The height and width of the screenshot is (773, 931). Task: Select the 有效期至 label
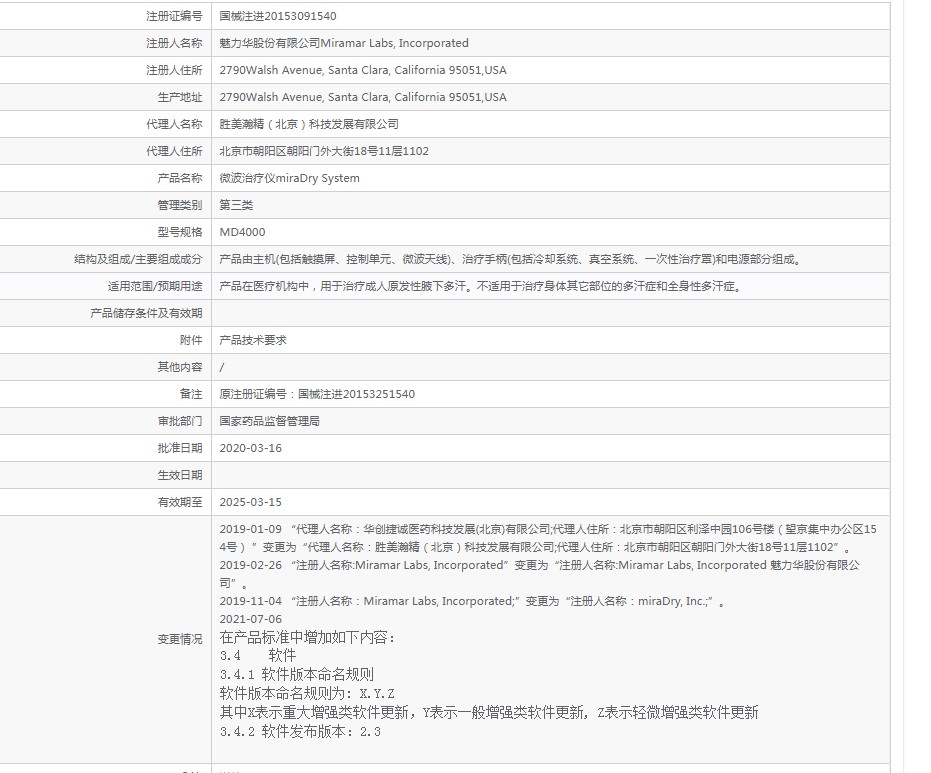click(x=180, y=502)
